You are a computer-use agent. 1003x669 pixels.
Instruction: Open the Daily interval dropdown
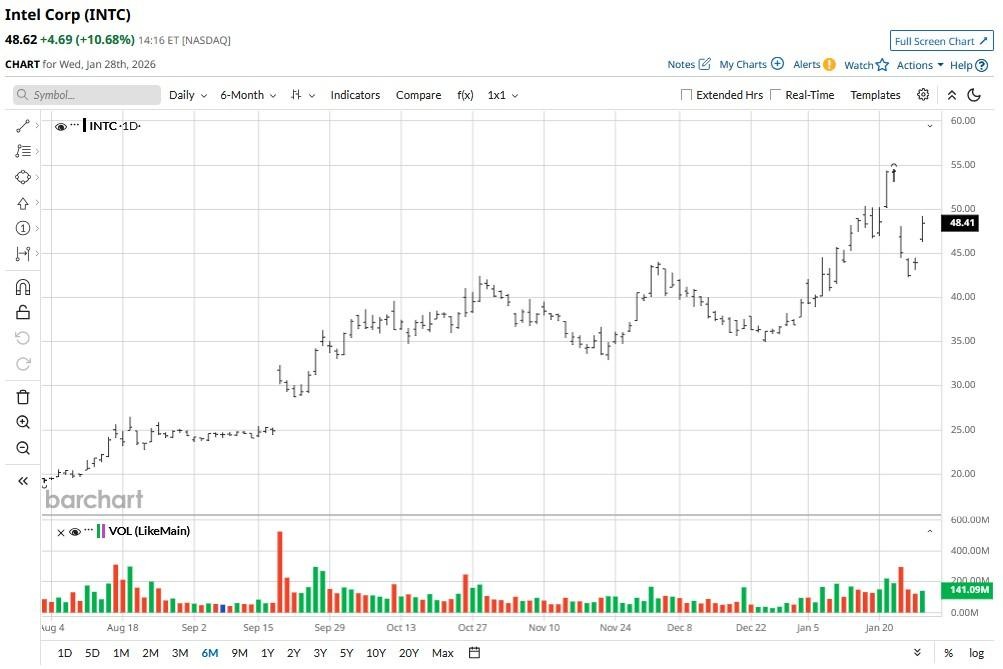click(x=188, y=95)
